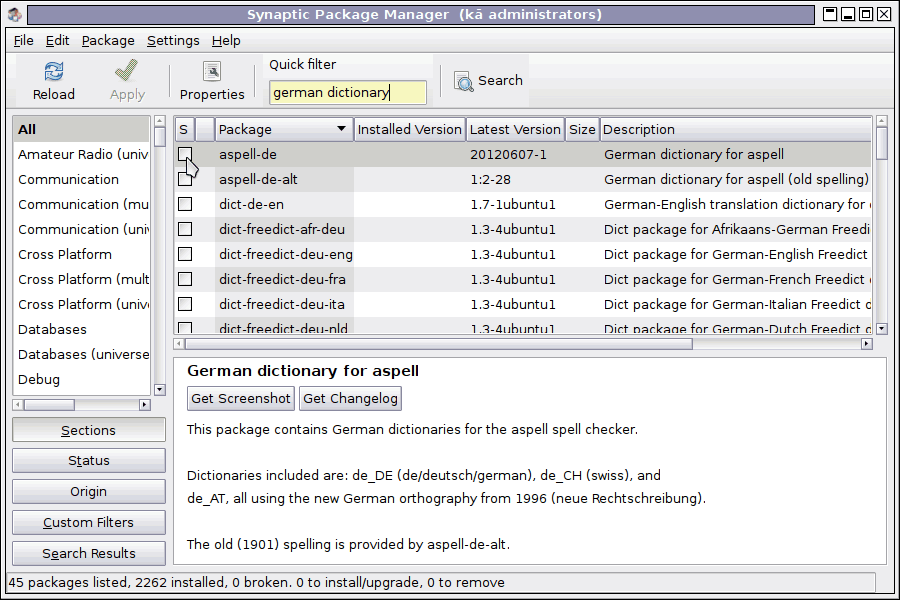The image size is (900, 600).
Task: Select Amateur Radio section
Action: coord(82,154)
